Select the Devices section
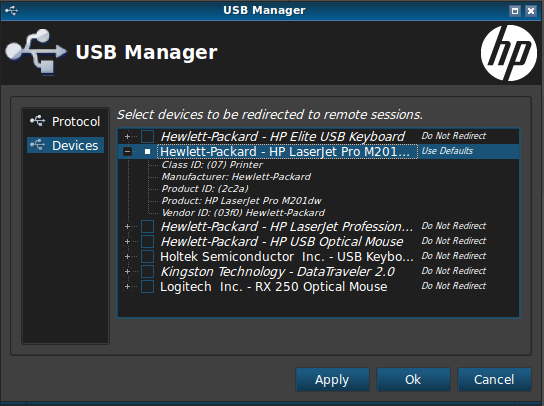 point(65,145)
